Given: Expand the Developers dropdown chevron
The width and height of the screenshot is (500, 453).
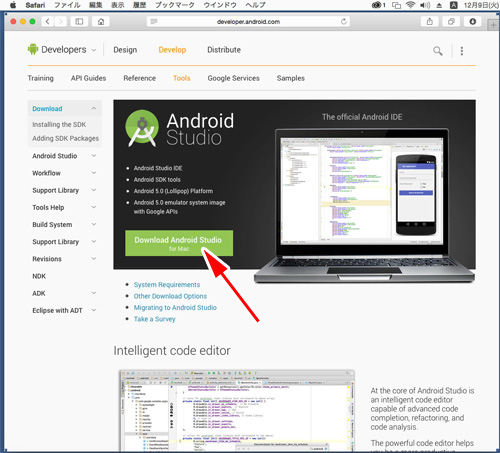Looking at the screenshot, I should 94,50.
